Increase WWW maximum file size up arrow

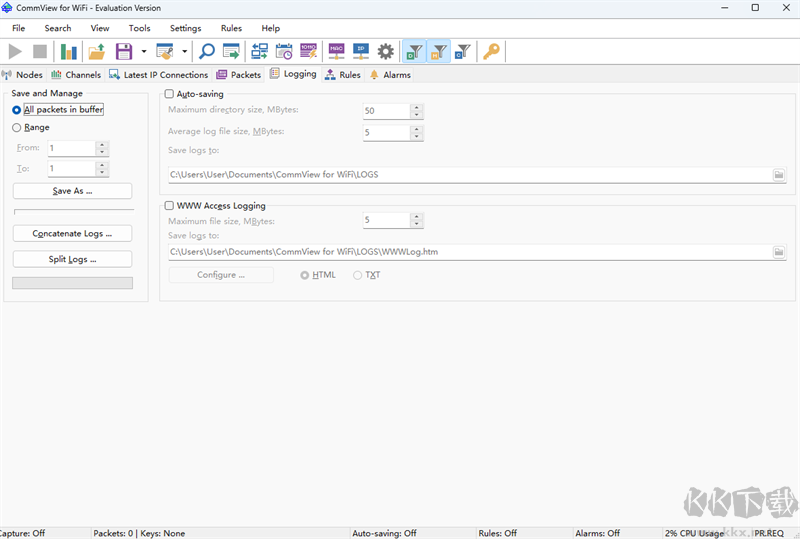click(x=417, y=217)
